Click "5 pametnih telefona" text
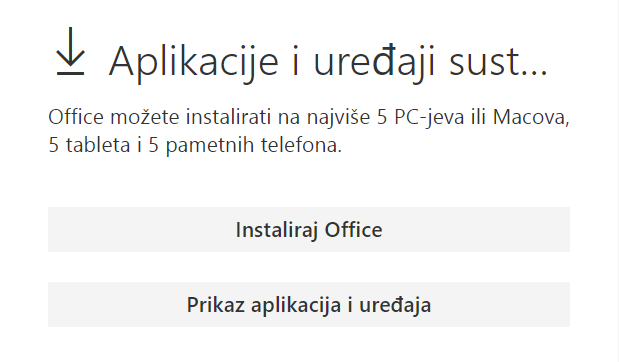This screenshot has height=362, width=619. [245, 145]
